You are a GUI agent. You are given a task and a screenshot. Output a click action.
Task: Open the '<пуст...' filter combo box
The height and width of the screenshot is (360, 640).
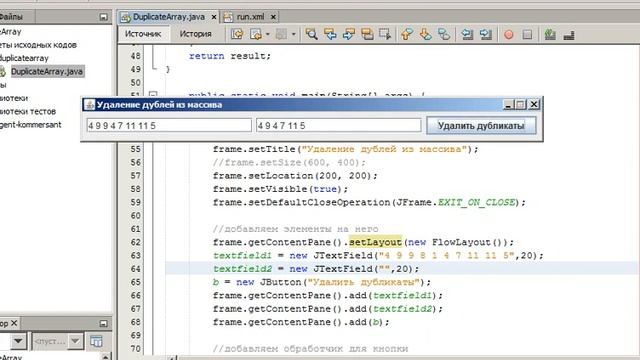(x=58, y=341)
